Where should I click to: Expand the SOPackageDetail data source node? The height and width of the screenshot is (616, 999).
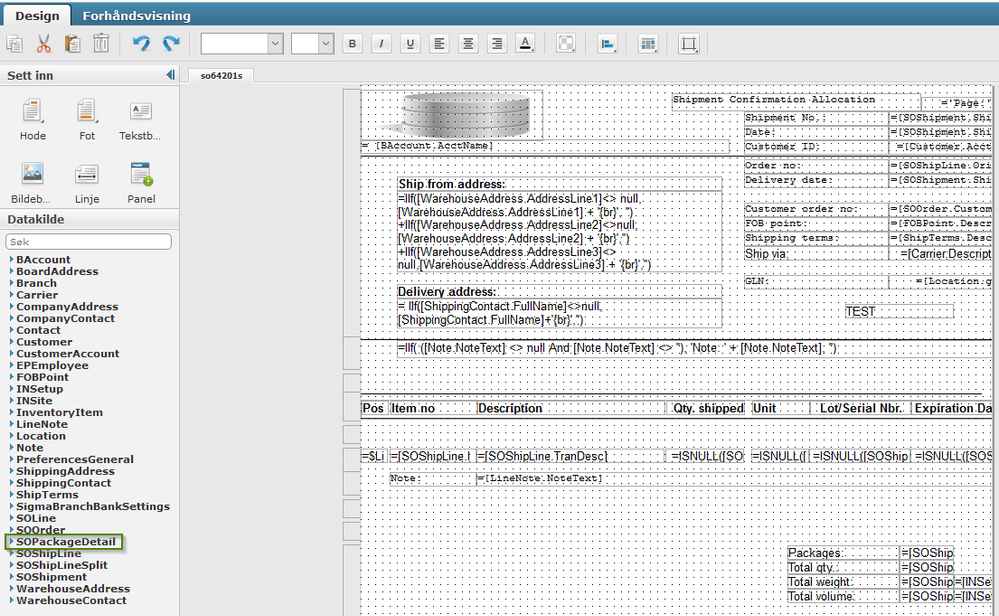click(11, 542)
